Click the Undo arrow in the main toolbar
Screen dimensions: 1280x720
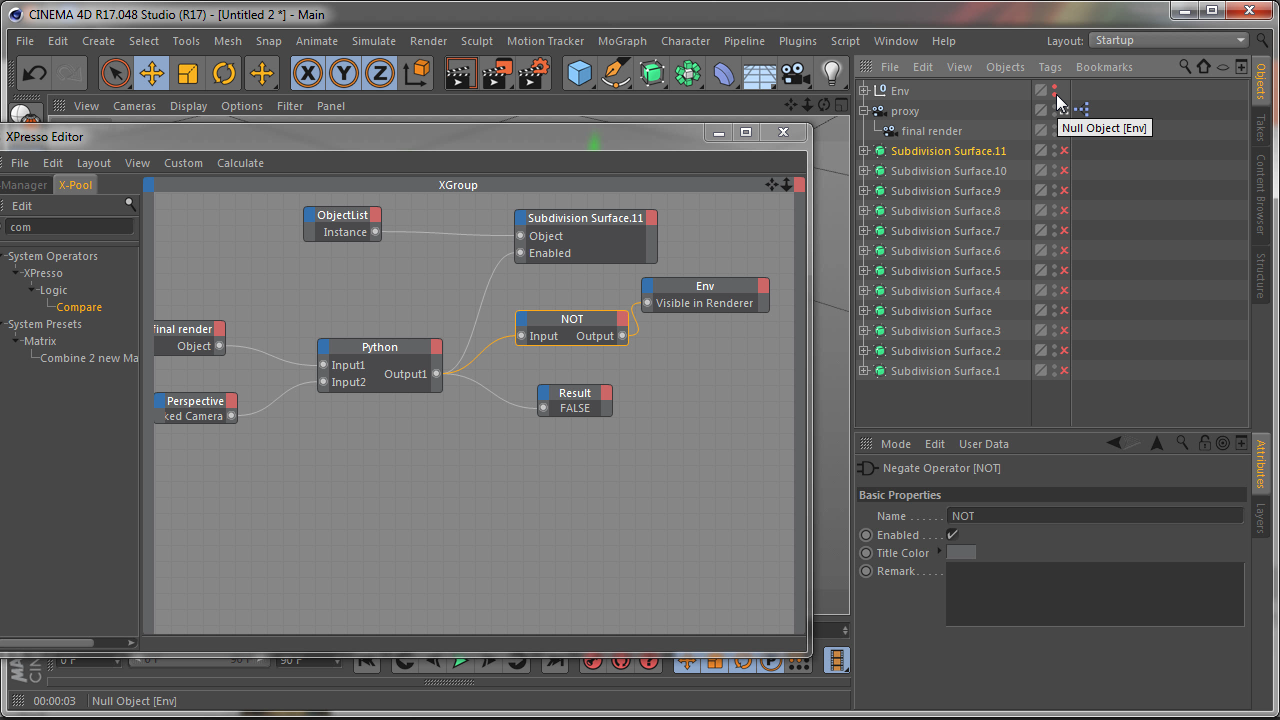click(x=35, y=73)
